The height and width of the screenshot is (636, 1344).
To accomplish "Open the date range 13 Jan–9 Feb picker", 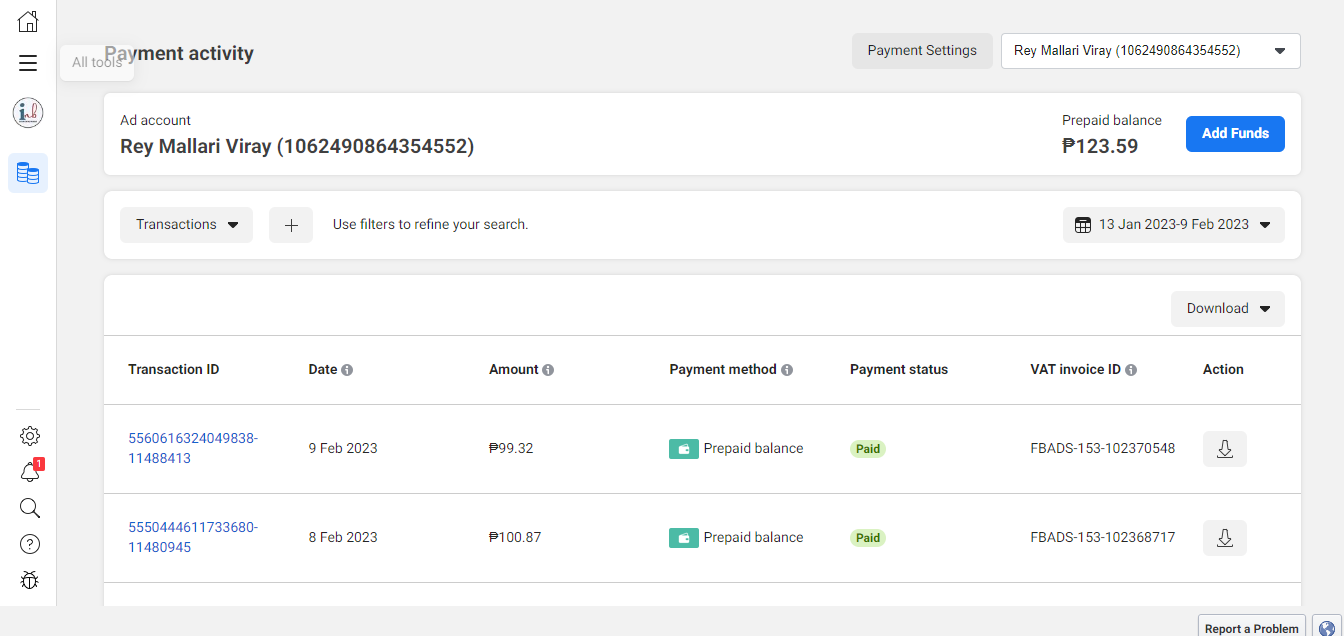I will click(x=1173, y=225).
